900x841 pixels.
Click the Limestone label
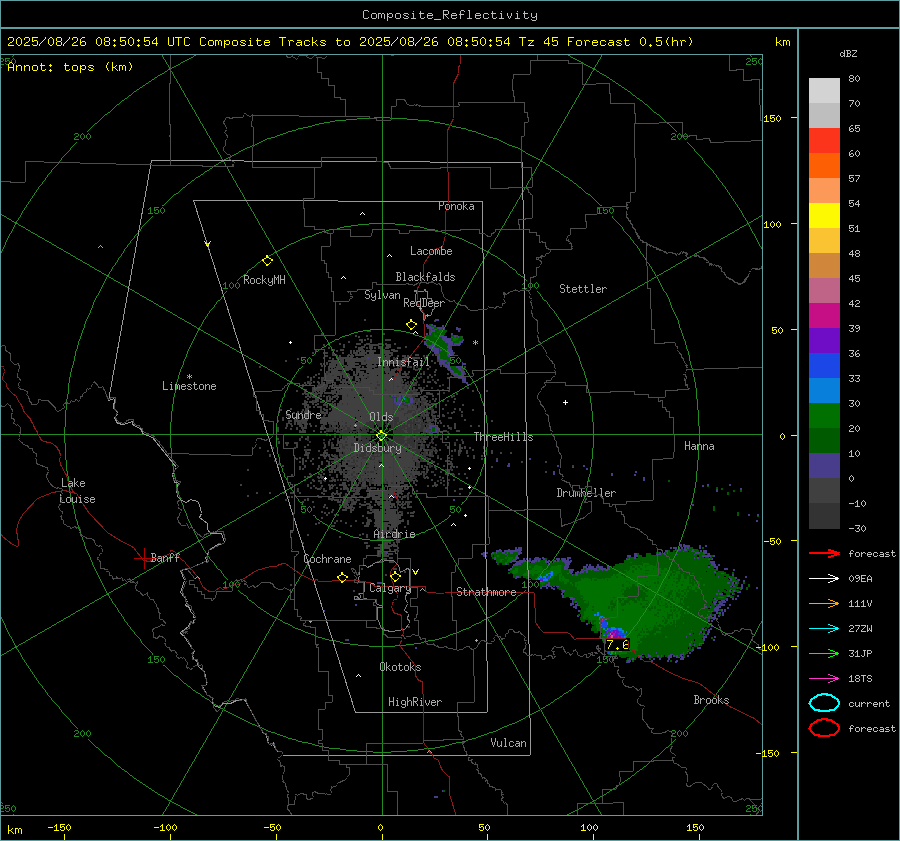[x=189, y=386]
